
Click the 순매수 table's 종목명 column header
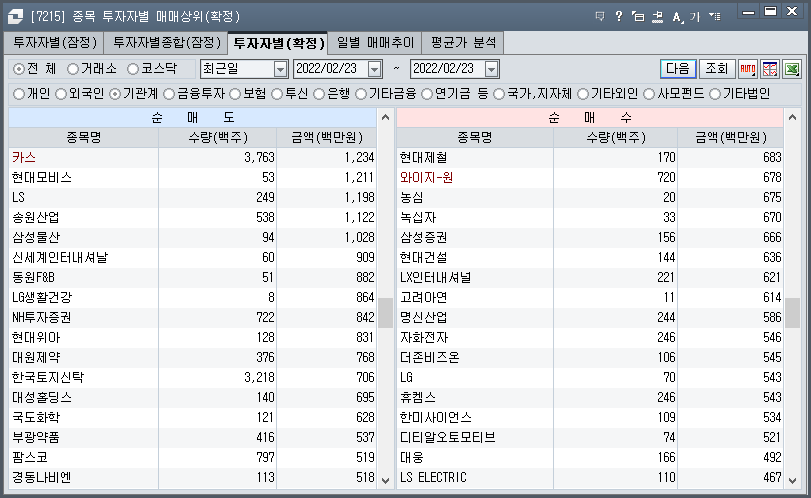click(x=475, y=138)
